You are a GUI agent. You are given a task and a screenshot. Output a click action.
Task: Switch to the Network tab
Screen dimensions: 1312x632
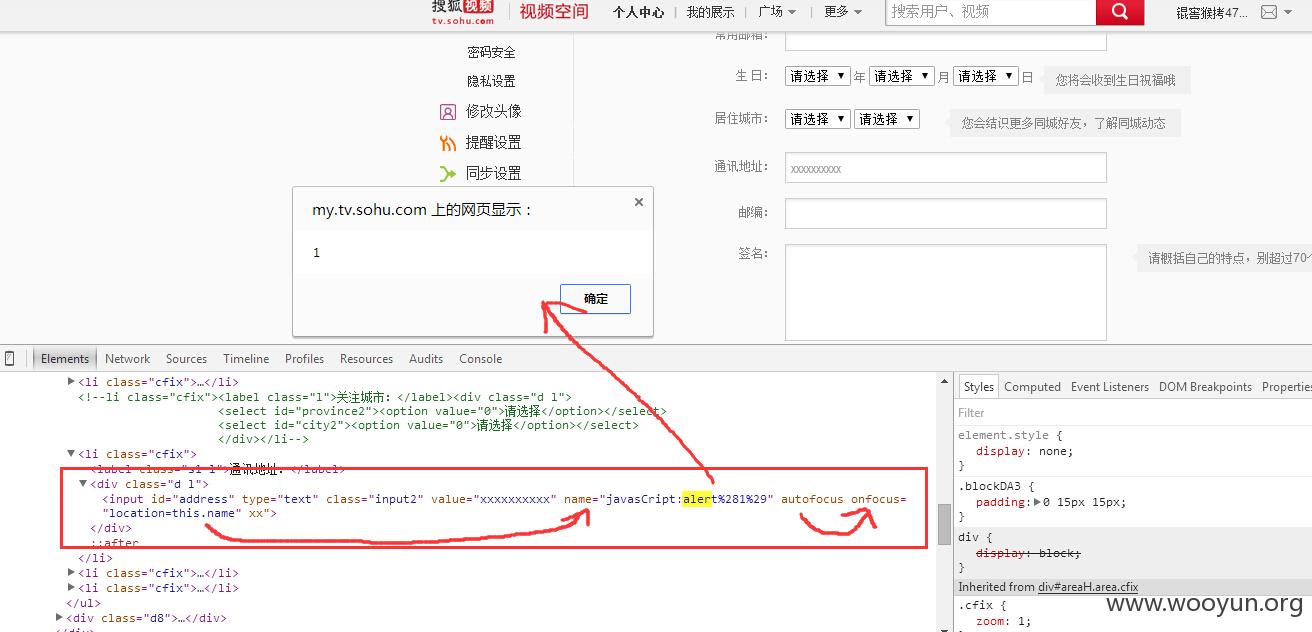click(x=127, y=359)
